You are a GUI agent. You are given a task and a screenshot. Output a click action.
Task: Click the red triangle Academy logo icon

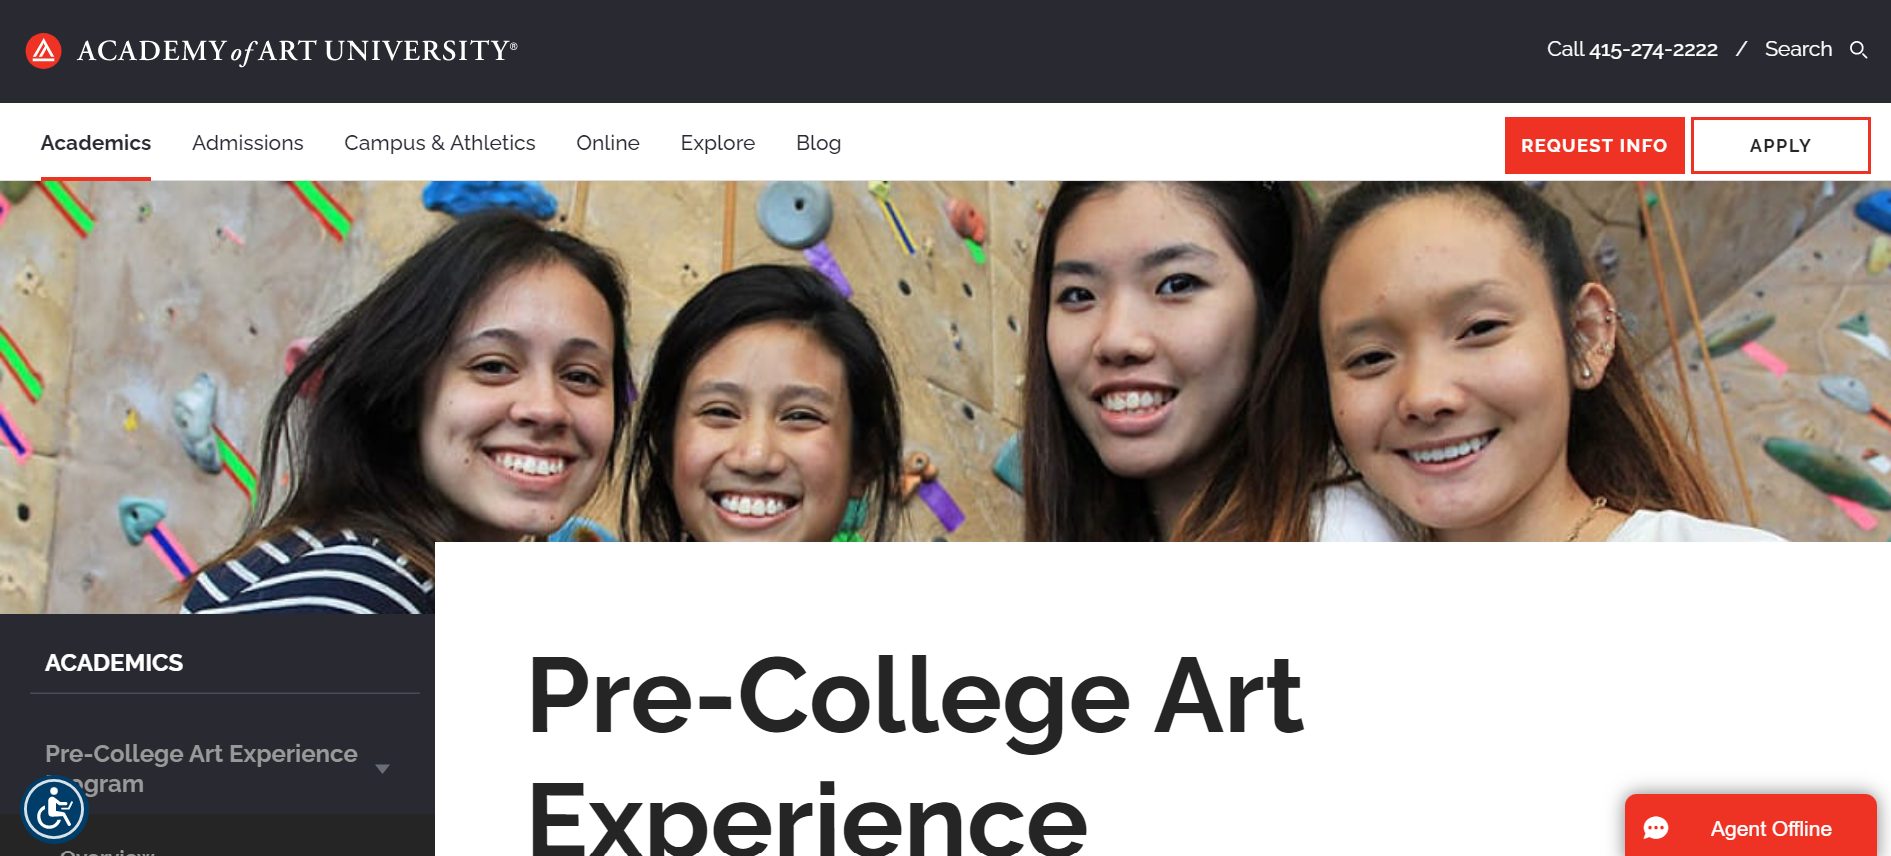[43, 50]
